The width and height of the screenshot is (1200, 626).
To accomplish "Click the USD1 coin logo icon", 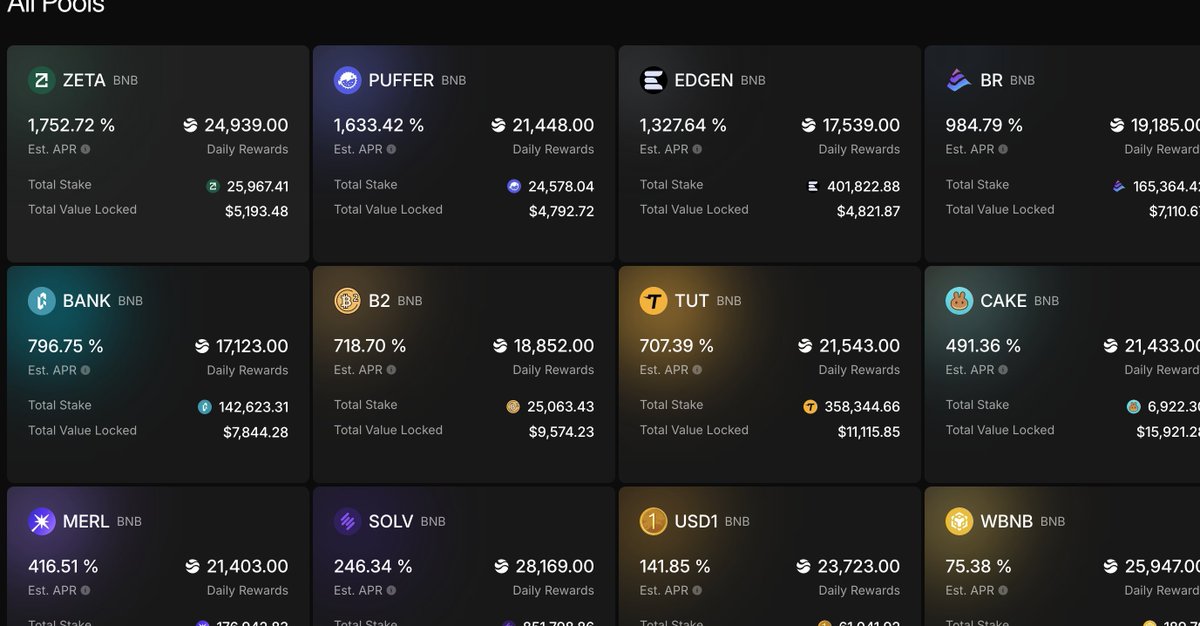I will (x=653, y=522).
